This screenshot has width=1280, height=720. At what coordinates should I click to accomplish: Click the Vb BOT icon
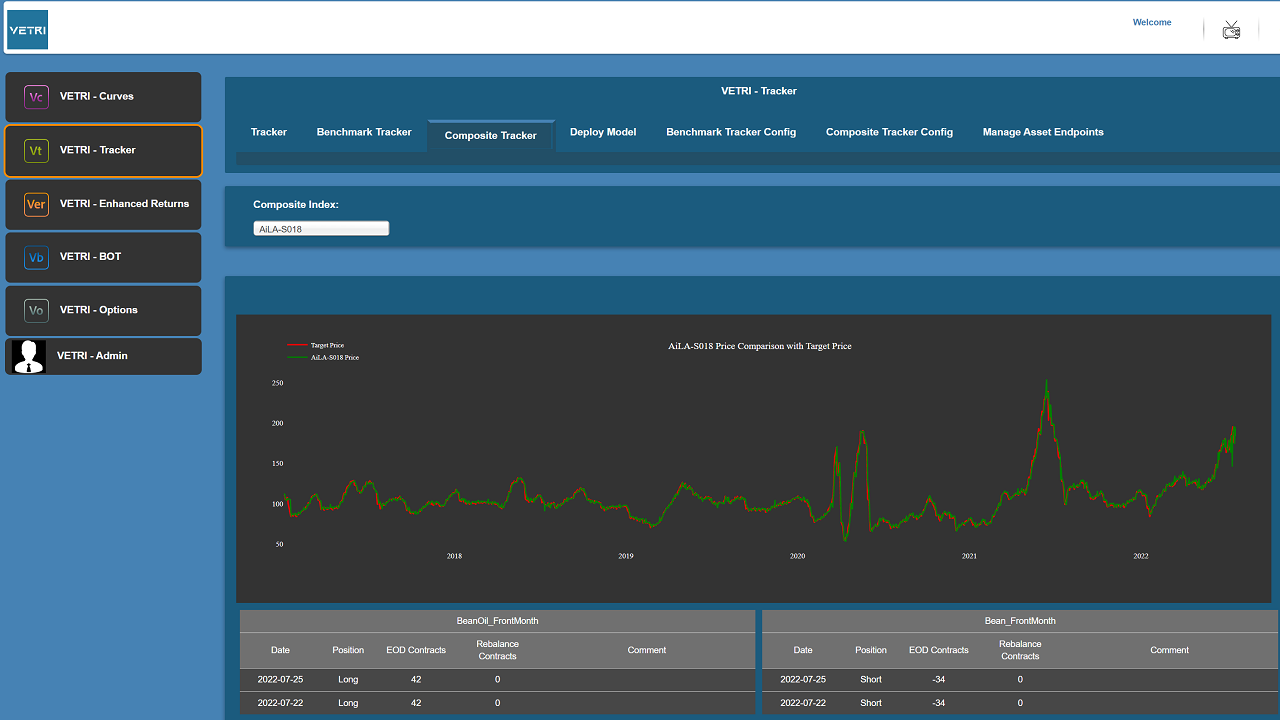36,257
